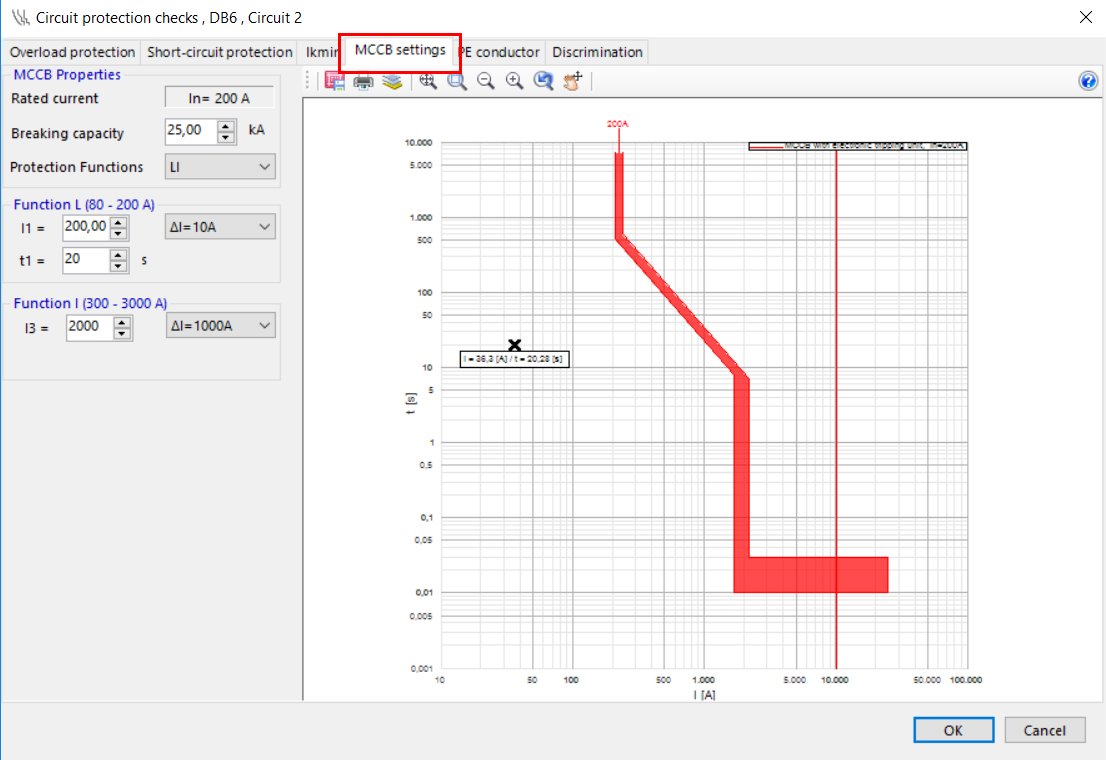Click the save chart image icon

coord(335,82)
